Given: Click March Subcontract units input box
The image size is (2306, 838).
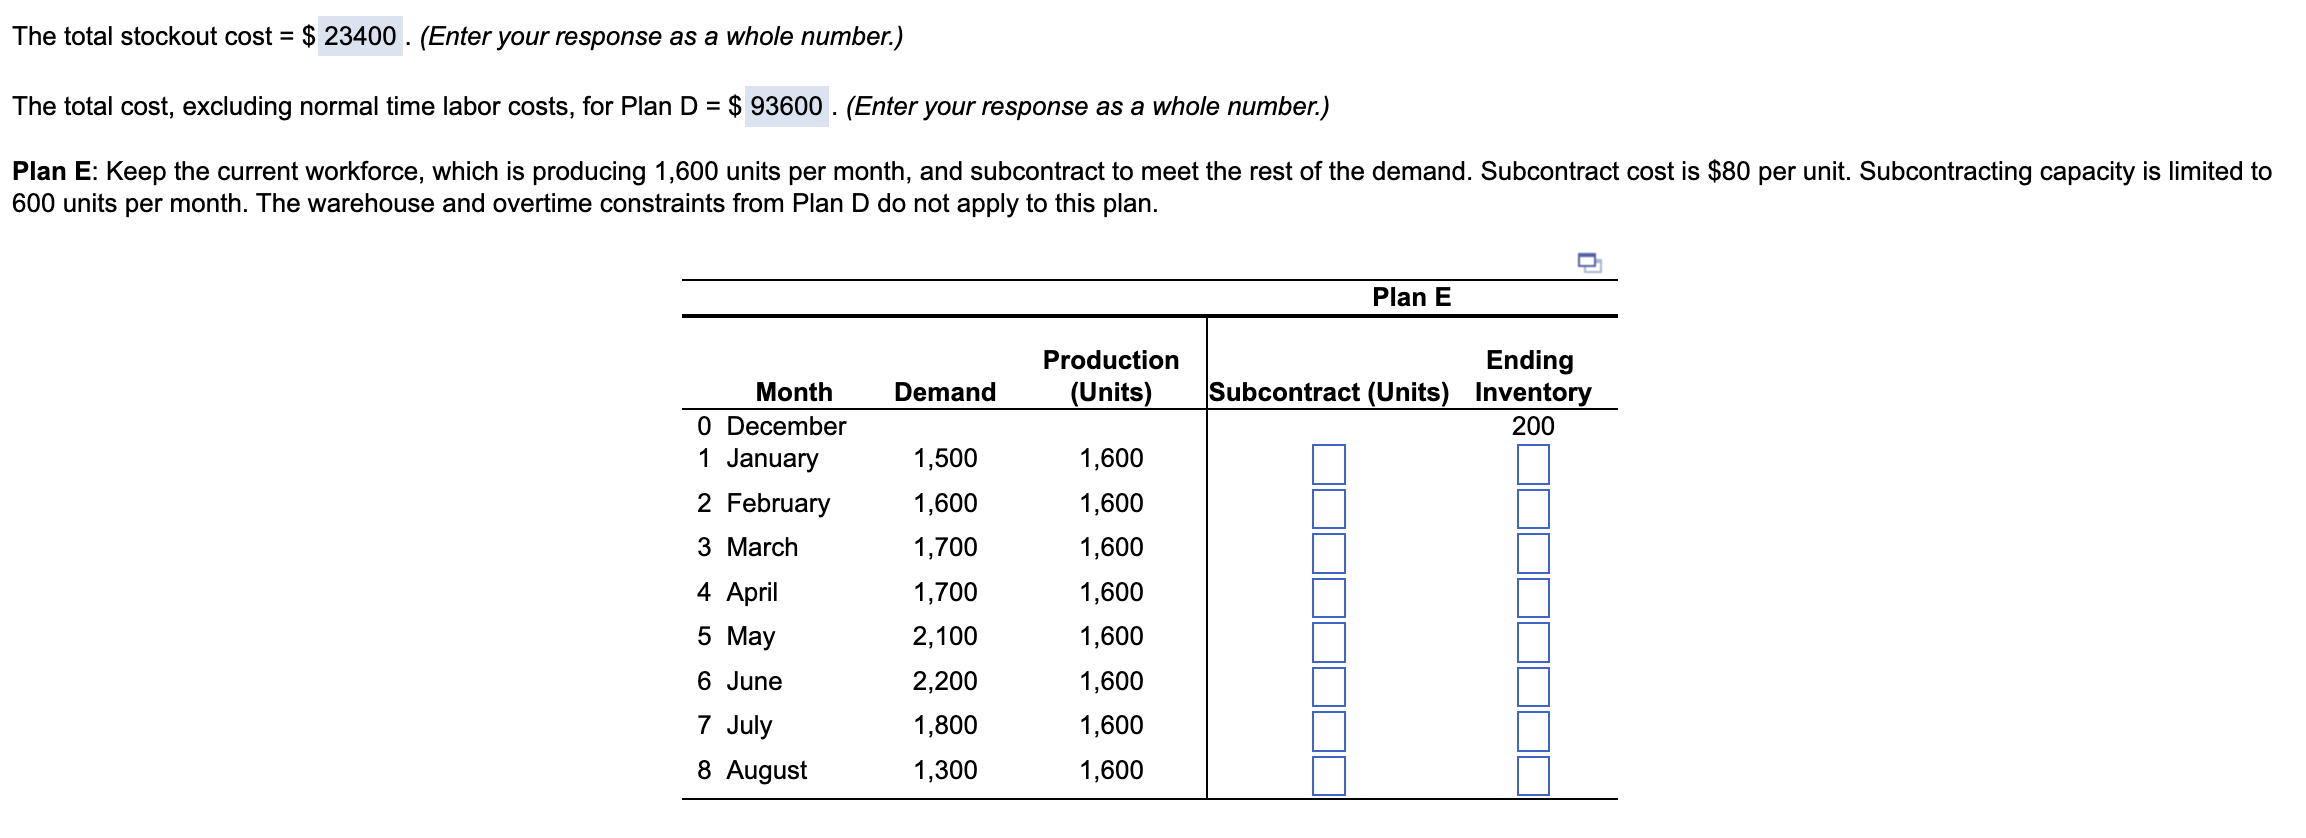Looking at the screenshot, I should tap(1328, 553).
